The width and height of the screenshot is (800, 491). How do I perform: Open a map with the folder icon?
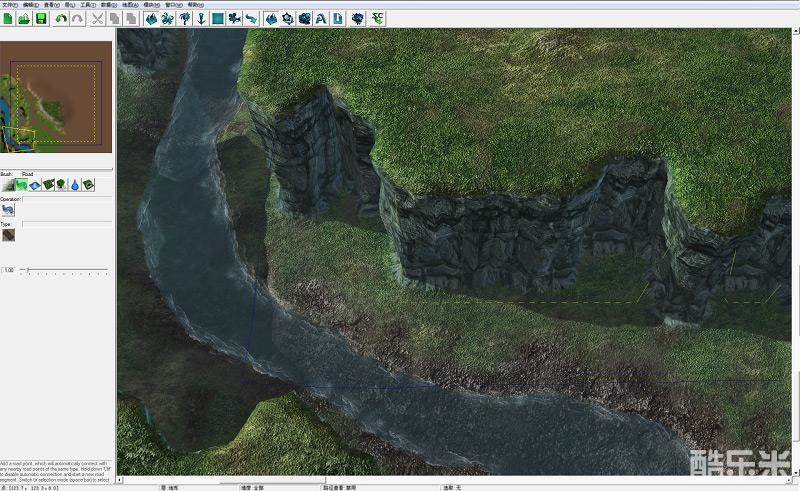(x=24, y=18)
